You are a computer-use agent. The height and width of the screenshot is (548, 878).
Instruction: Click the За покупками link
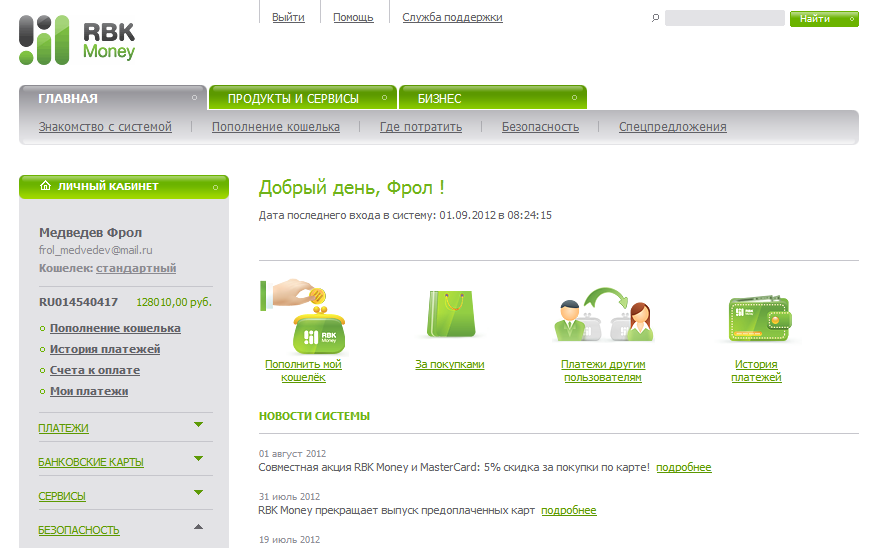pyautogui.click(x=450, y=364)
